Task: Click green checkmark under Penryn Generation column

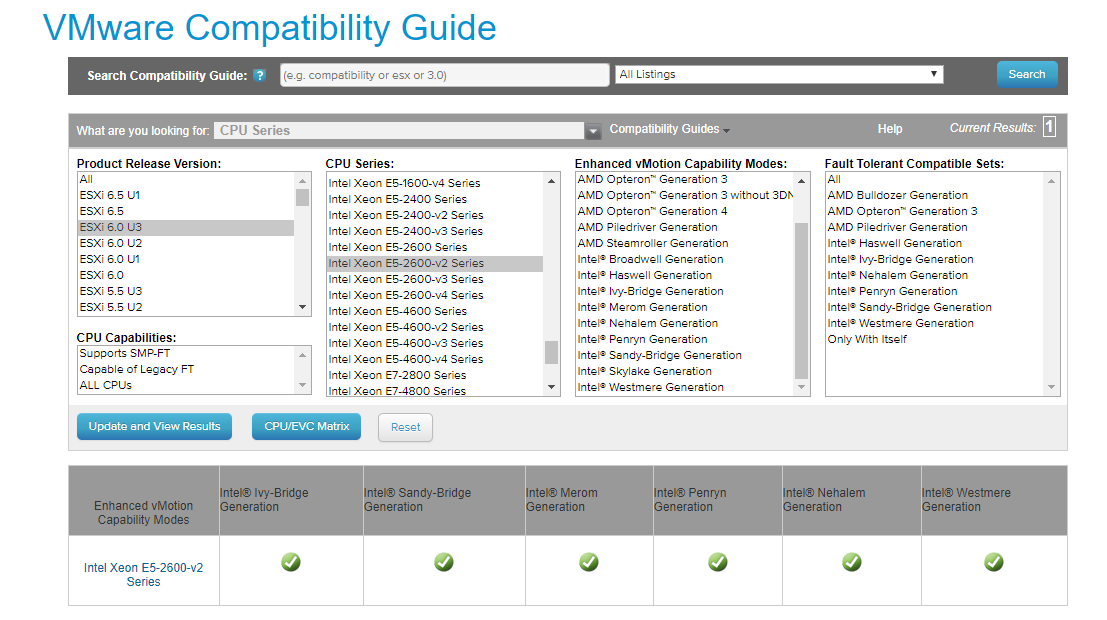Action: pos(718,563)
